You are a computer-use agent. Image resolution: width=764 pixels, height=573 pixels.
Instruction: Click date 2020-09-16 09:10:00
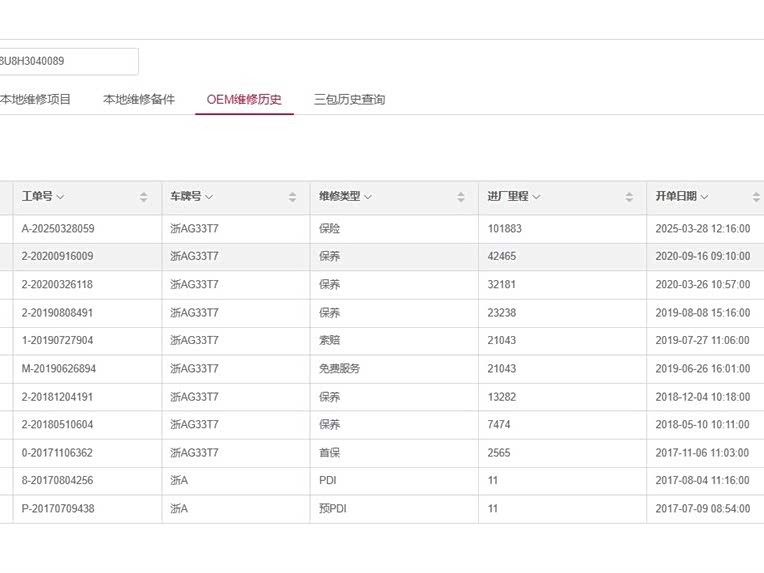(703, 256)
